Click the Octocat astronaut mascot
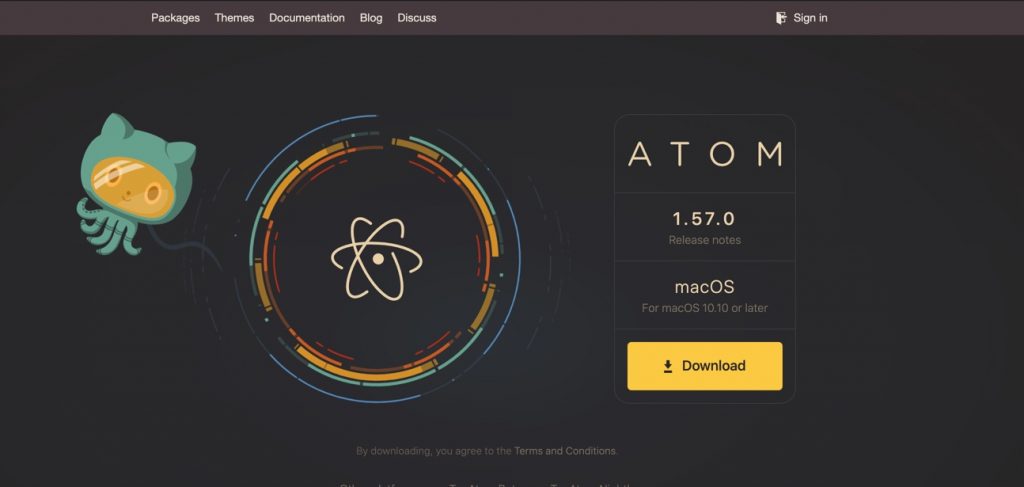This screenshot has height=487, width=1024. (x=136, y=184)
